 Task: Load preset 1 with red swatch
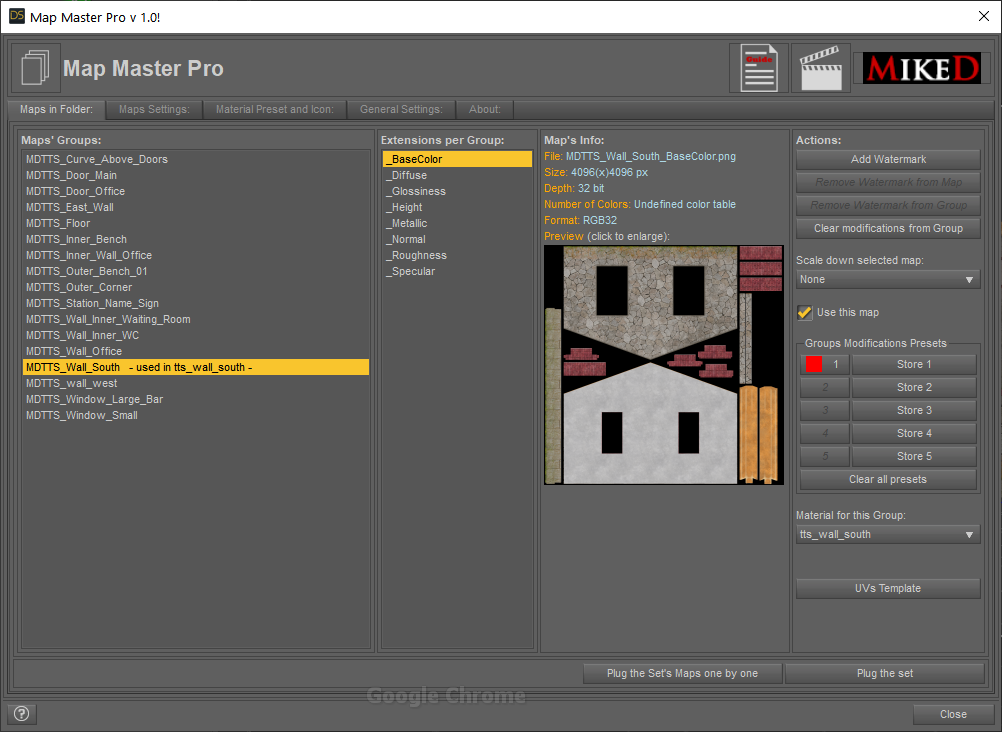coord(824,364)
